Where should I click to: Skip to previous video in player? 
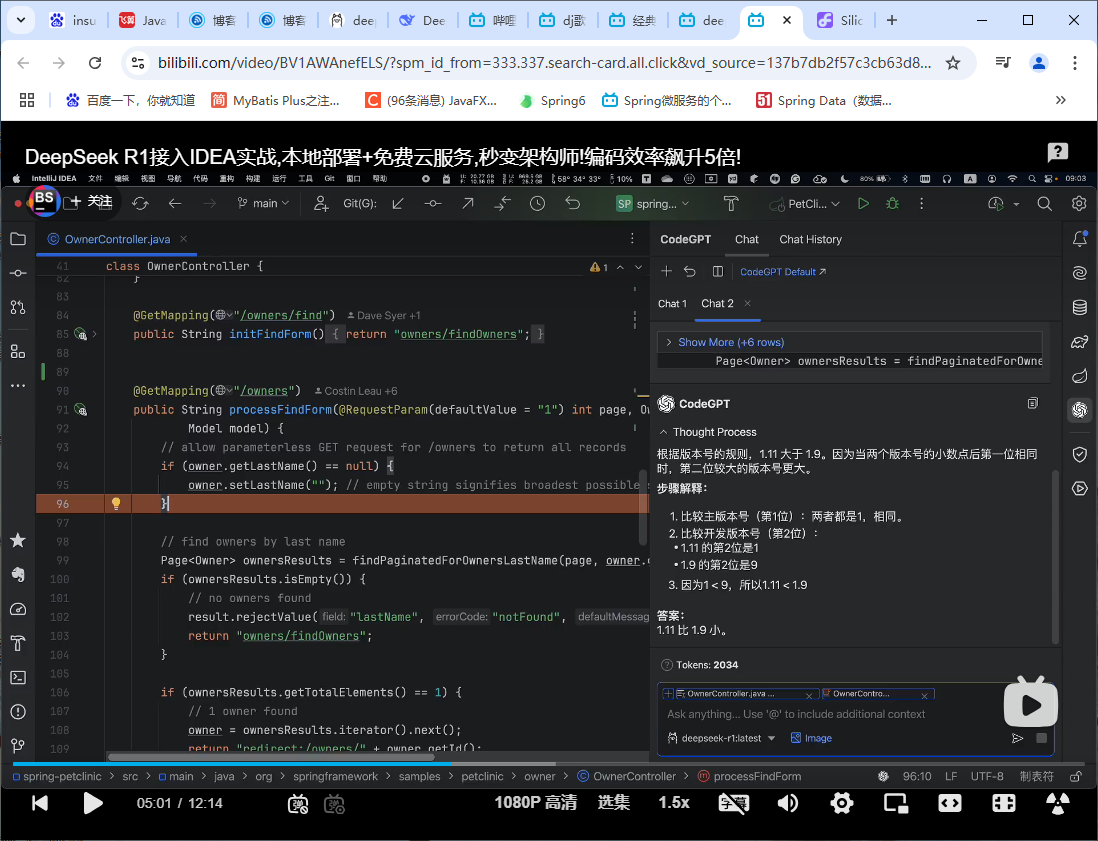(x=40, y=802)
